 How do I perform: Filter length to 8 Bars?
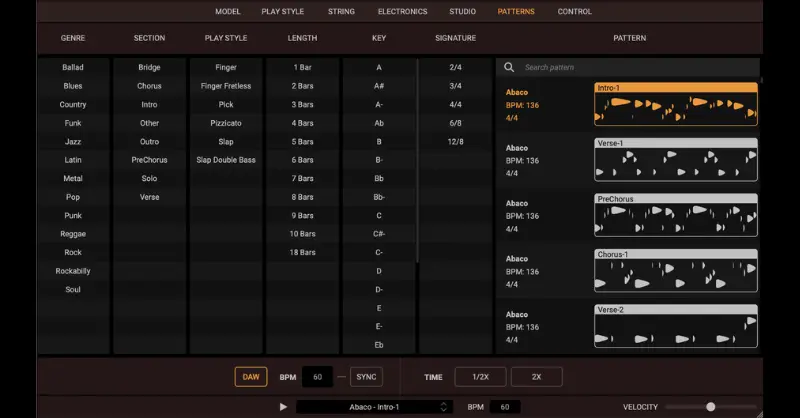point(303,197)
